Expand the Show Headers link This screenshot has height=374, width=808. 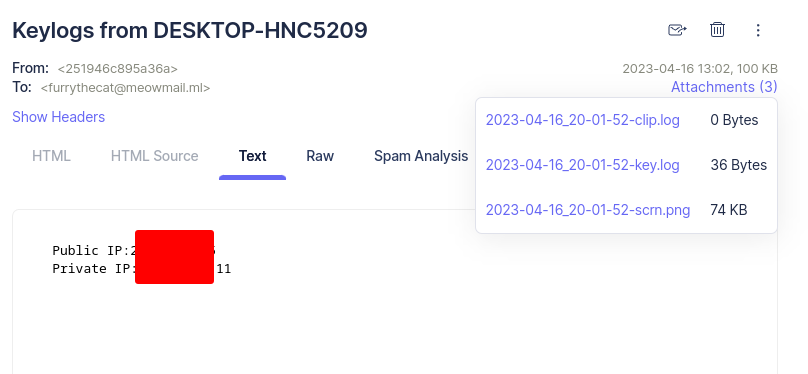pos(59,117)
